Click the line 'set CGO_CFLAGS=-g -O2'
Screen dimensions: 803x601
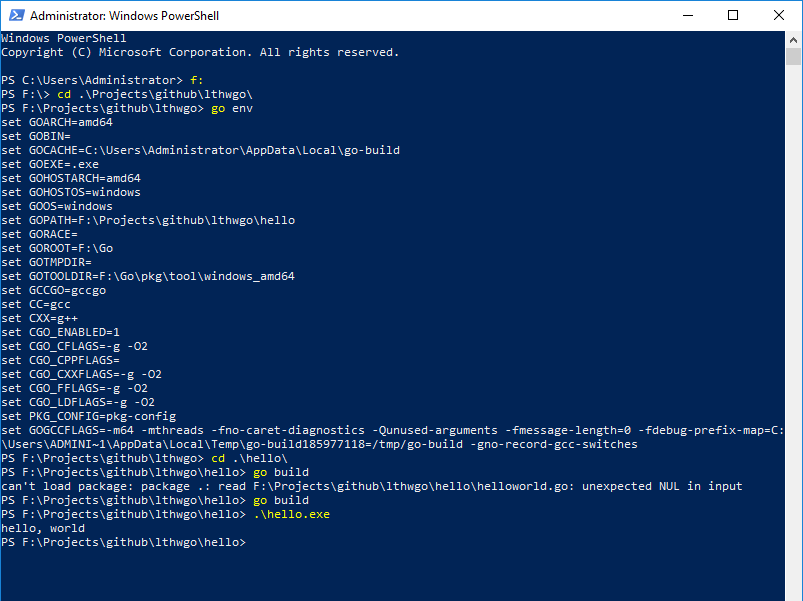74,346
